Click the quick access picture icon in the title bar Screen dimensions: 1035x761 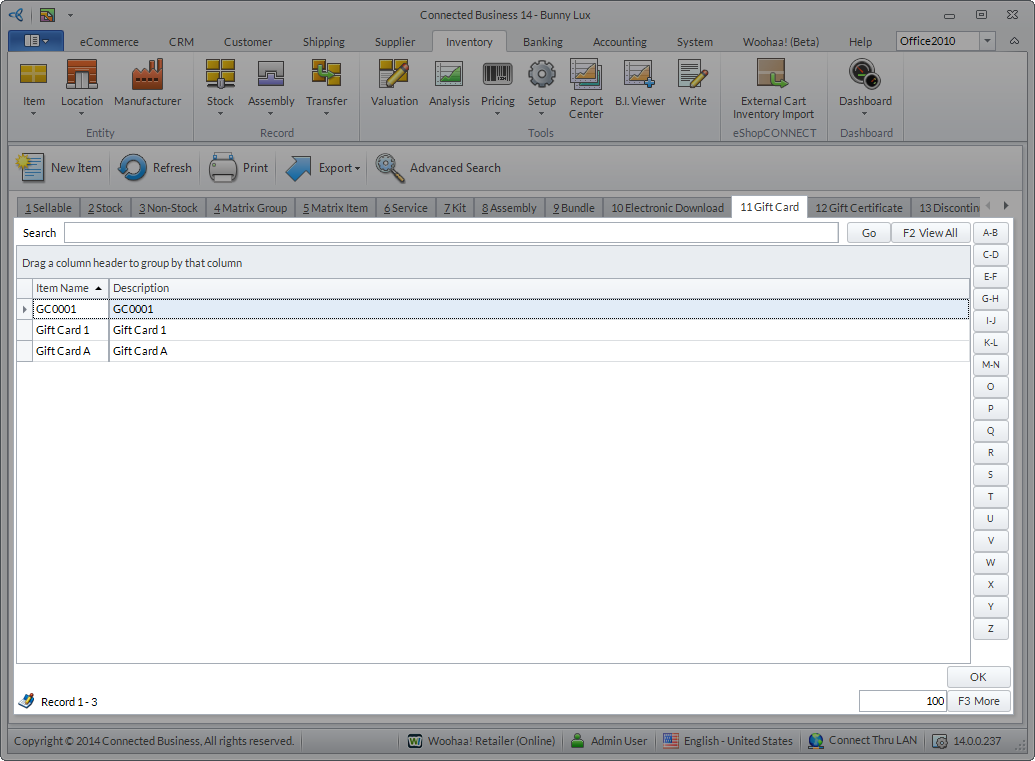[47, 15]
